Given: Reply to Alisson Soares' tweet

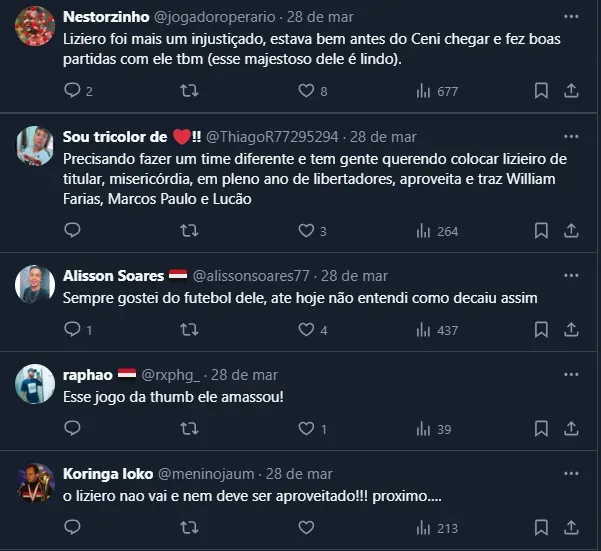Looking at the screenshot, I should pyautogui.click(x=72, y=329).
